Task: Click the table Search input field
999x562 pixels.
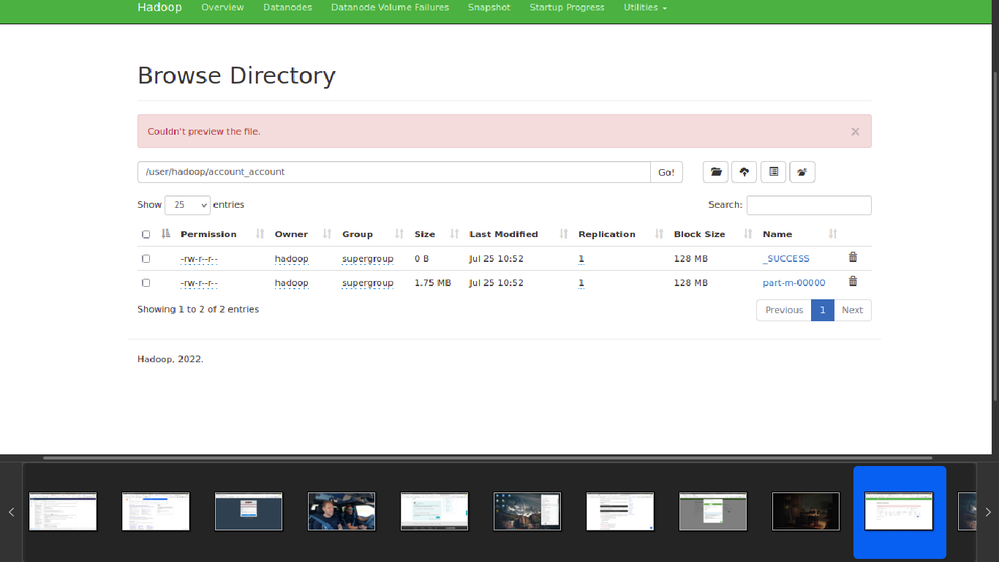Action: pos(808,205)
